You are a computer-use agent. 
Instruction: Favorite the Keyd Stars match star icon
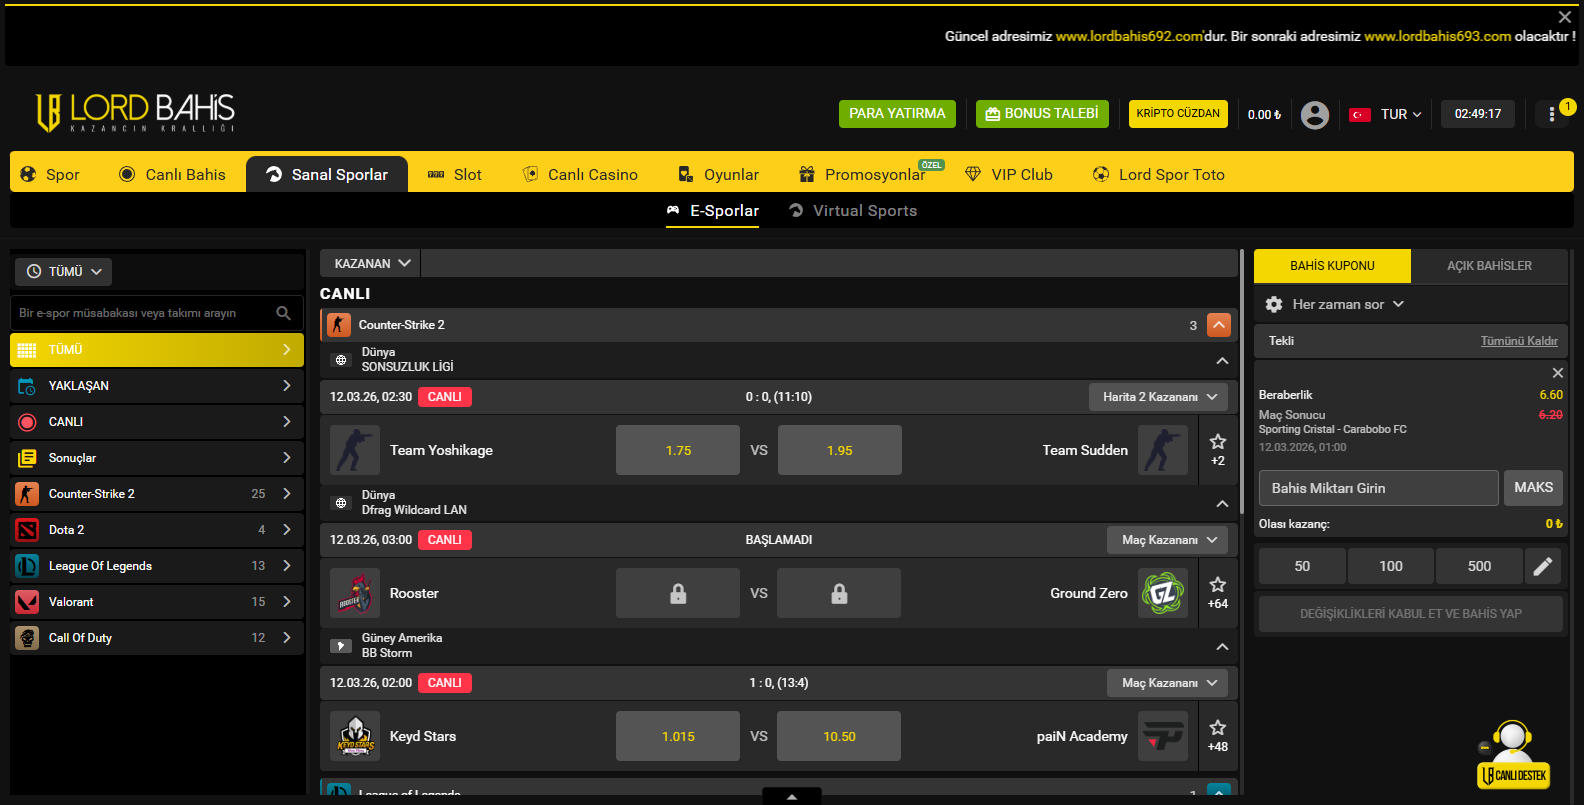(1218, 727)
